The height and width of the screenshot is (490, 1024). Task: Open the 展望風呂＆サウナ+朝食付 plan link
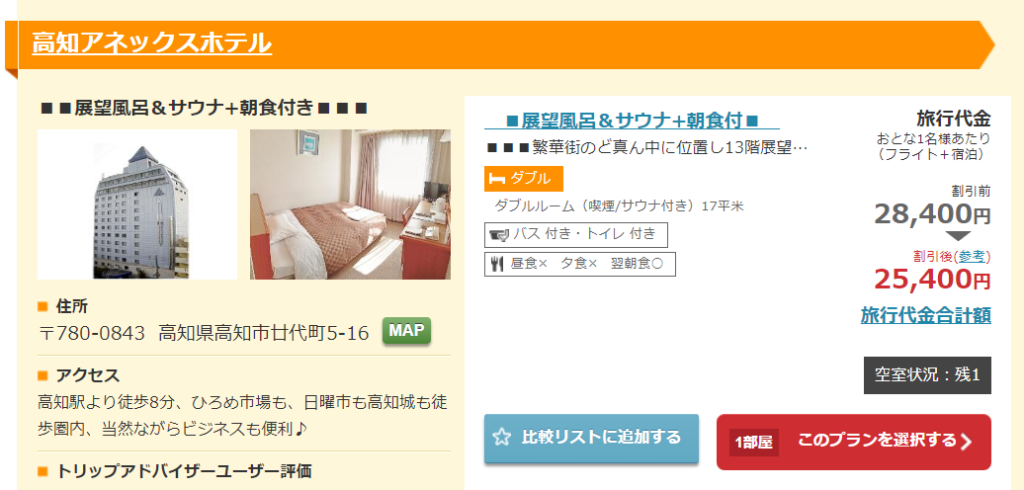click(x=632, y=120)
